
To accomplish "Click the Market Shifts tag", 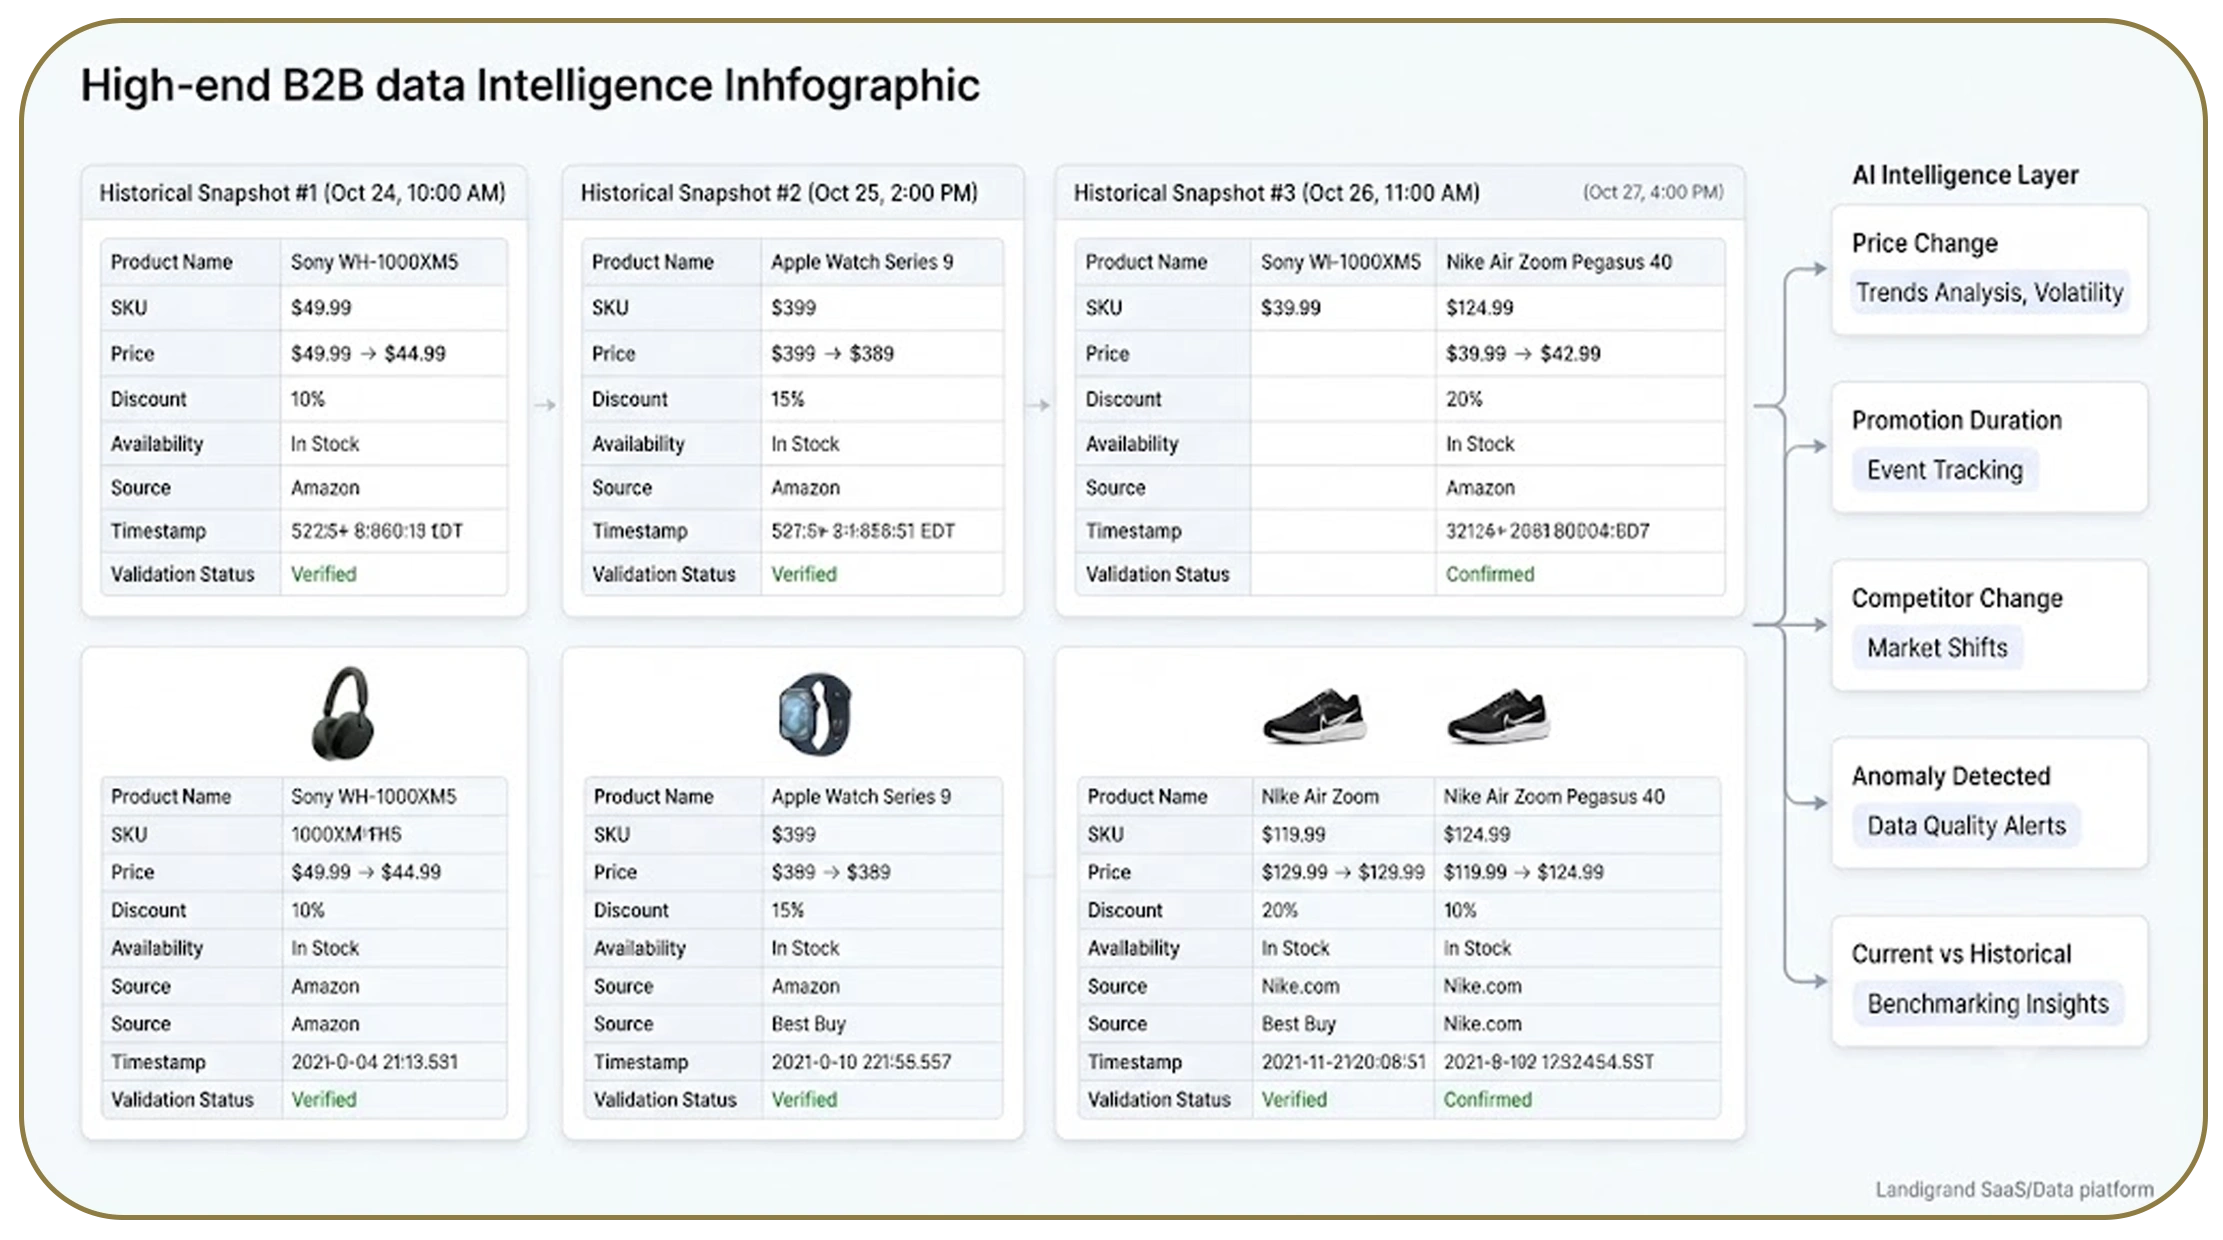I will pos(1937,648).
